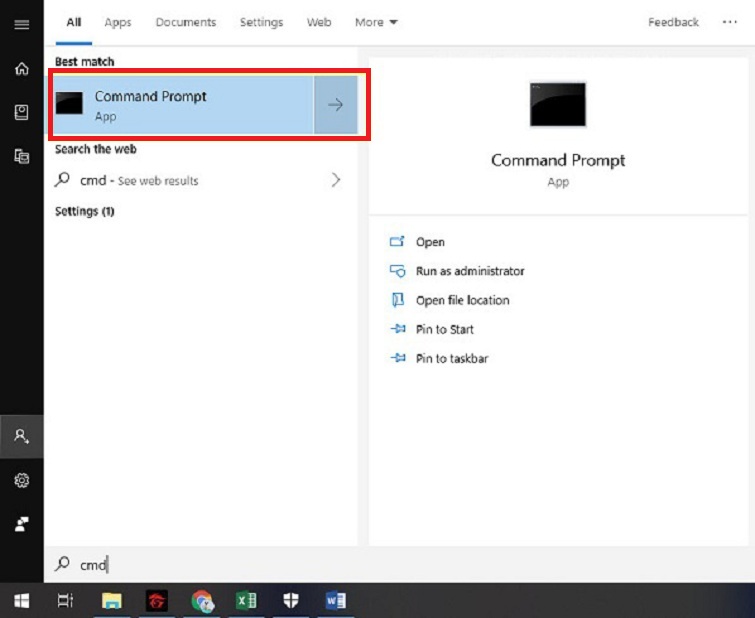Click the user account icon in the sidebar

pyautogui.click(x=21, y=436)
